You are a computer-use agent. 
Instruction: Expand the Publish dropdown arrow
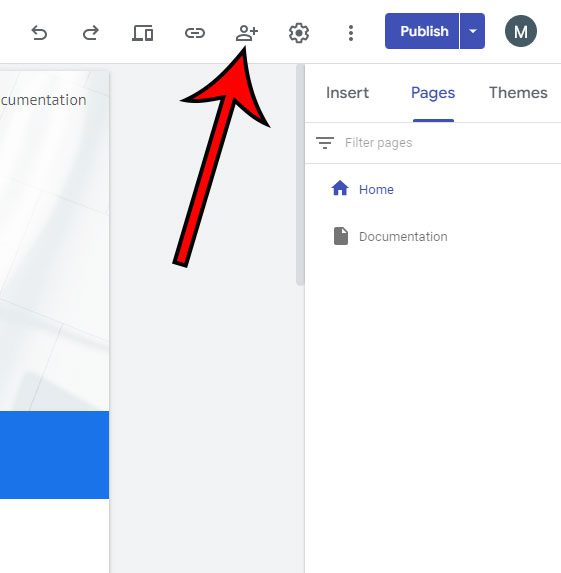(x=473, y=31)
